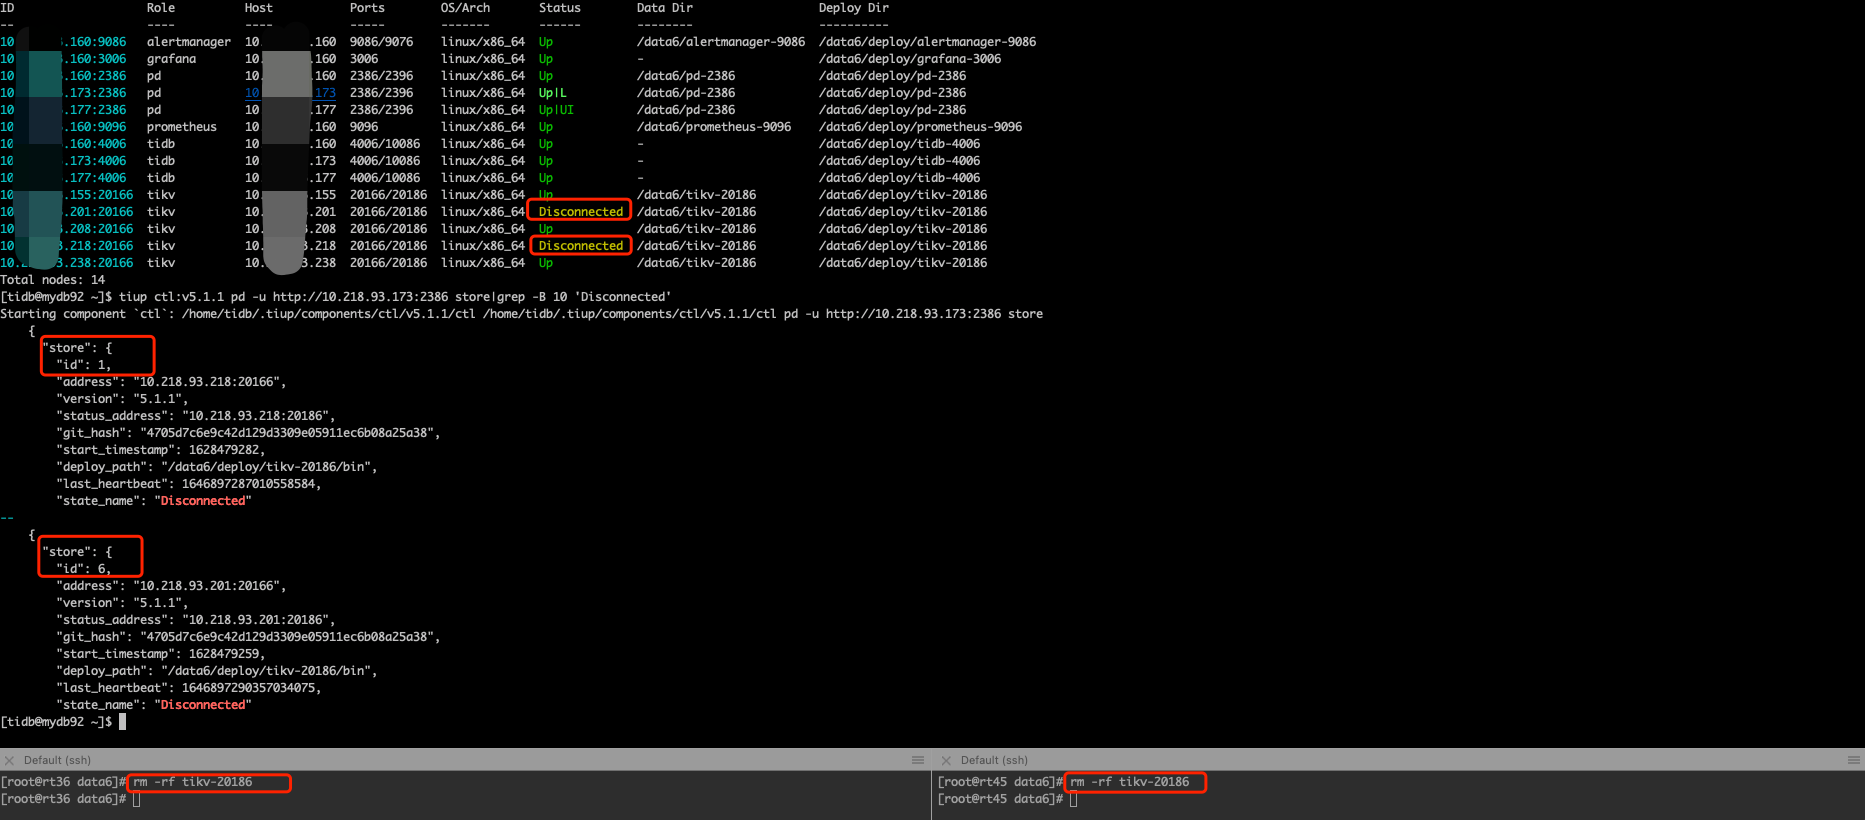Click the Ports column header
Viewport: 1865px width, 820px height.
(367, 8)
